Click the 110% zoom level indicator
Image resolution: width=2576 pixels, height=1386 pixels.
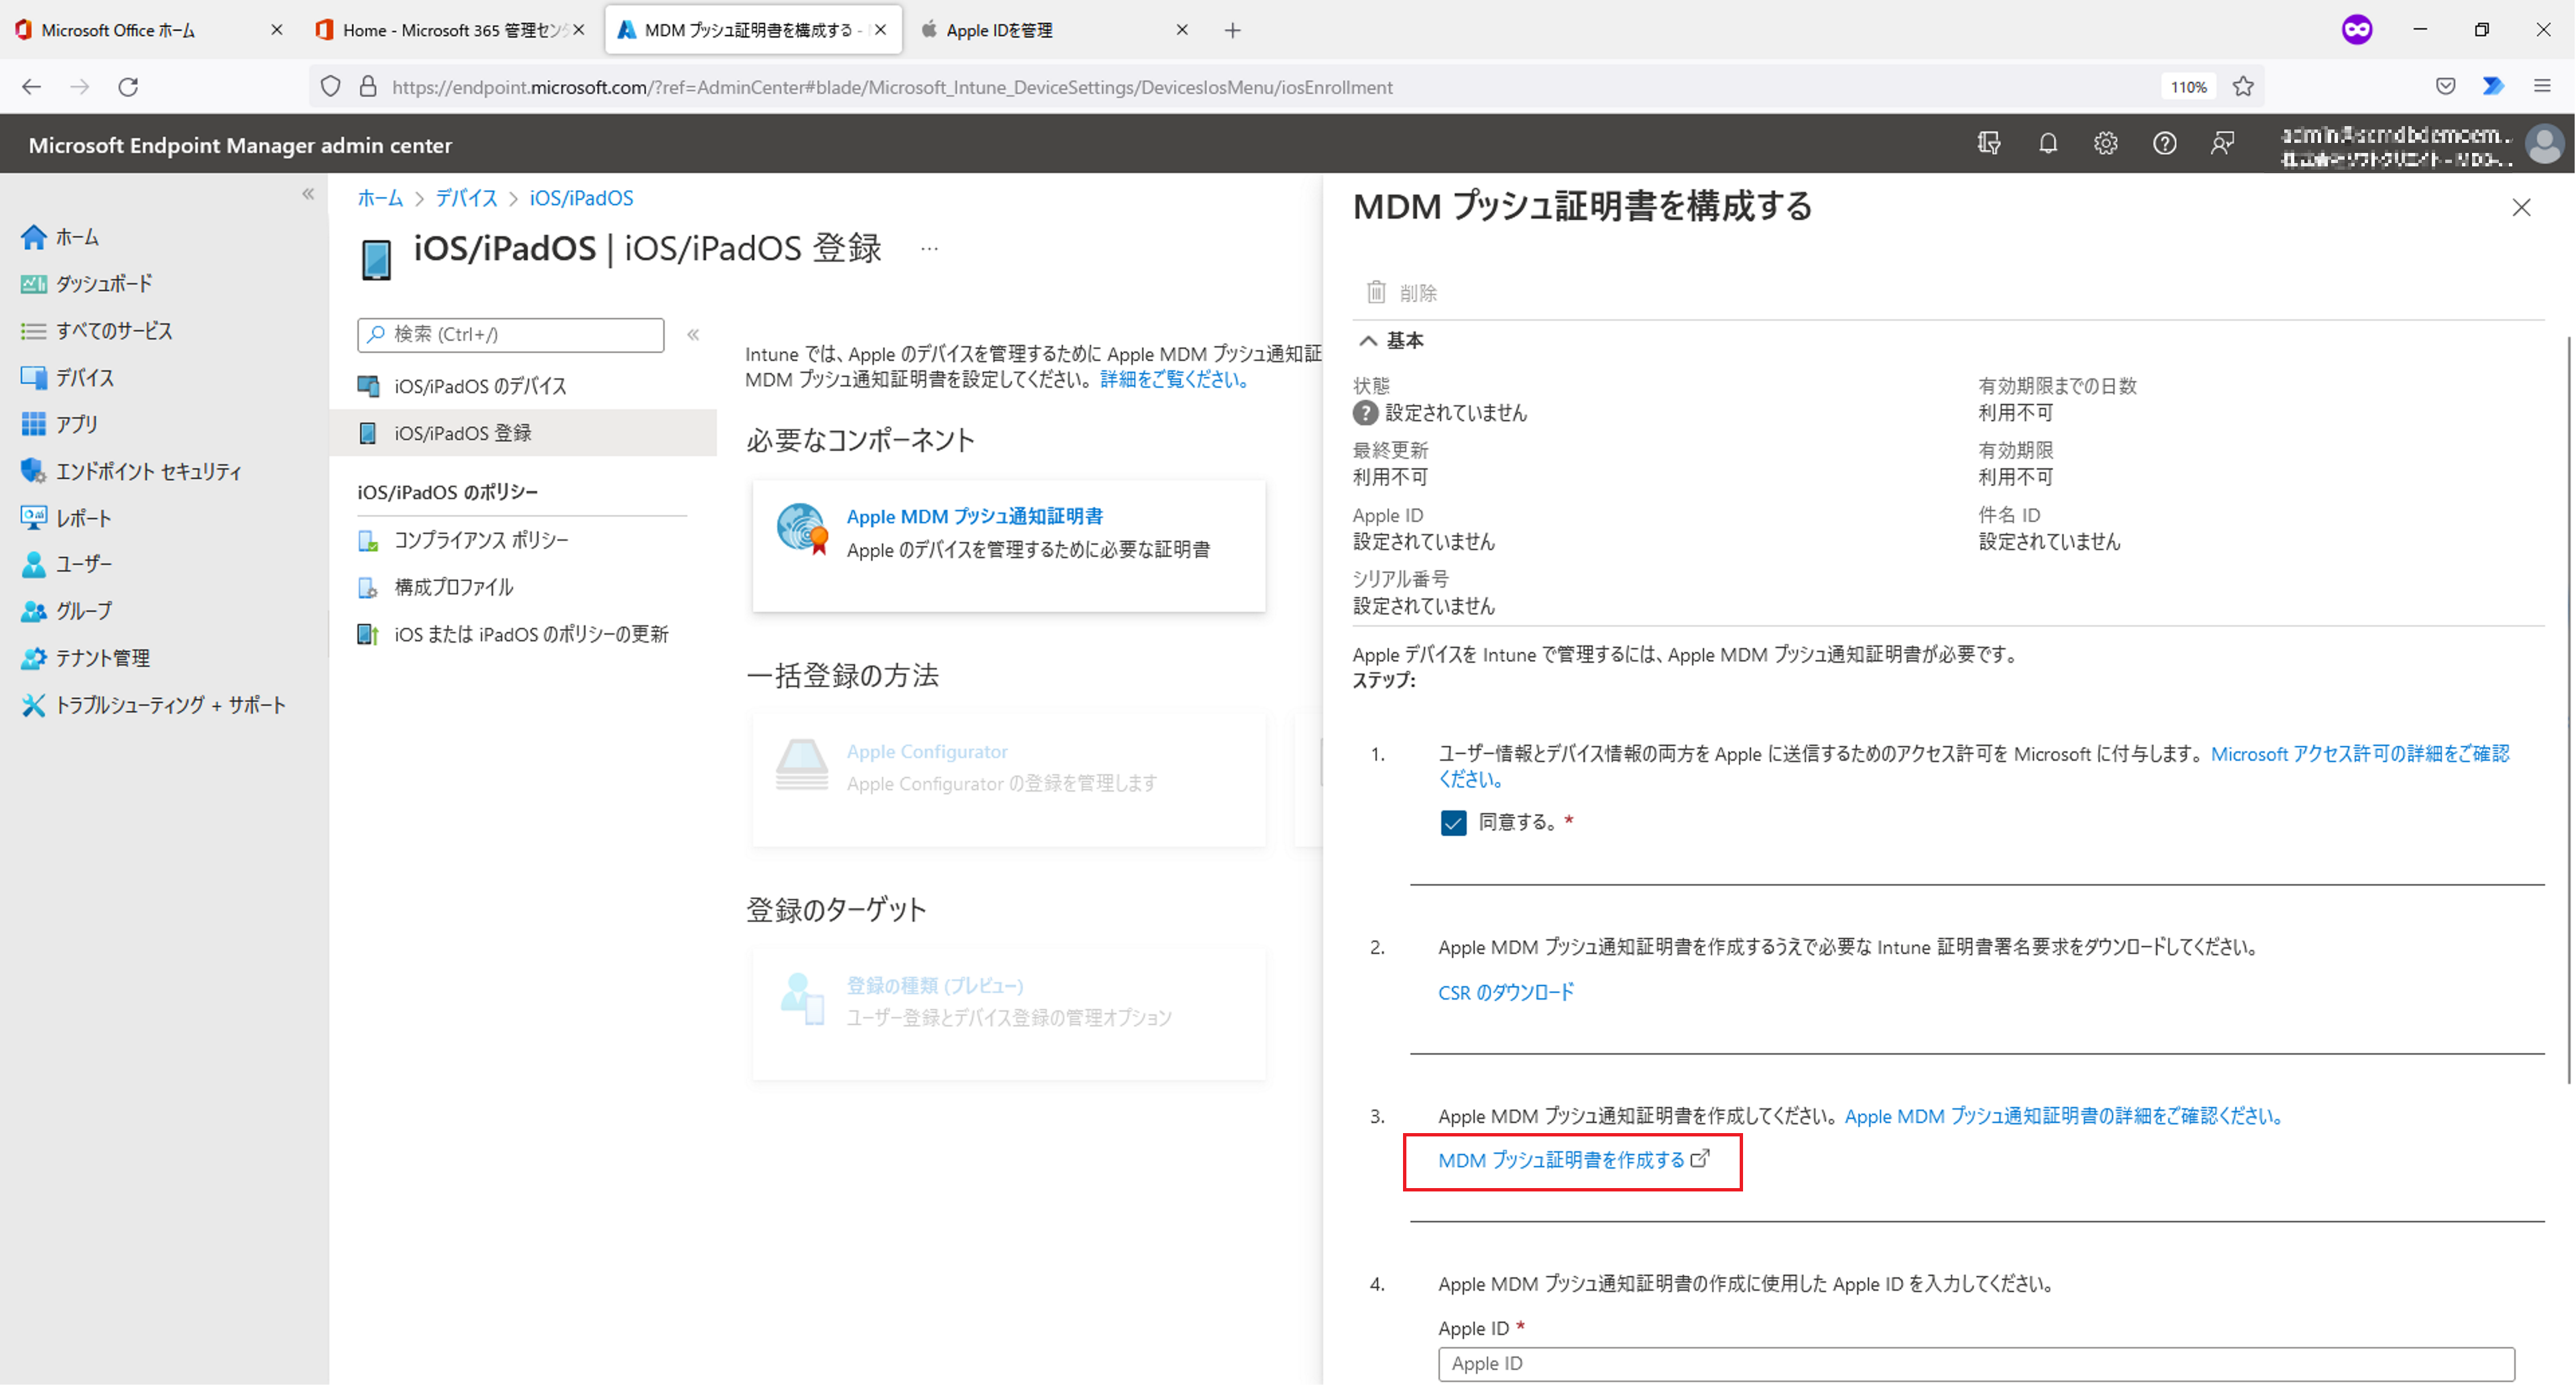click(x=2188, y=87)
